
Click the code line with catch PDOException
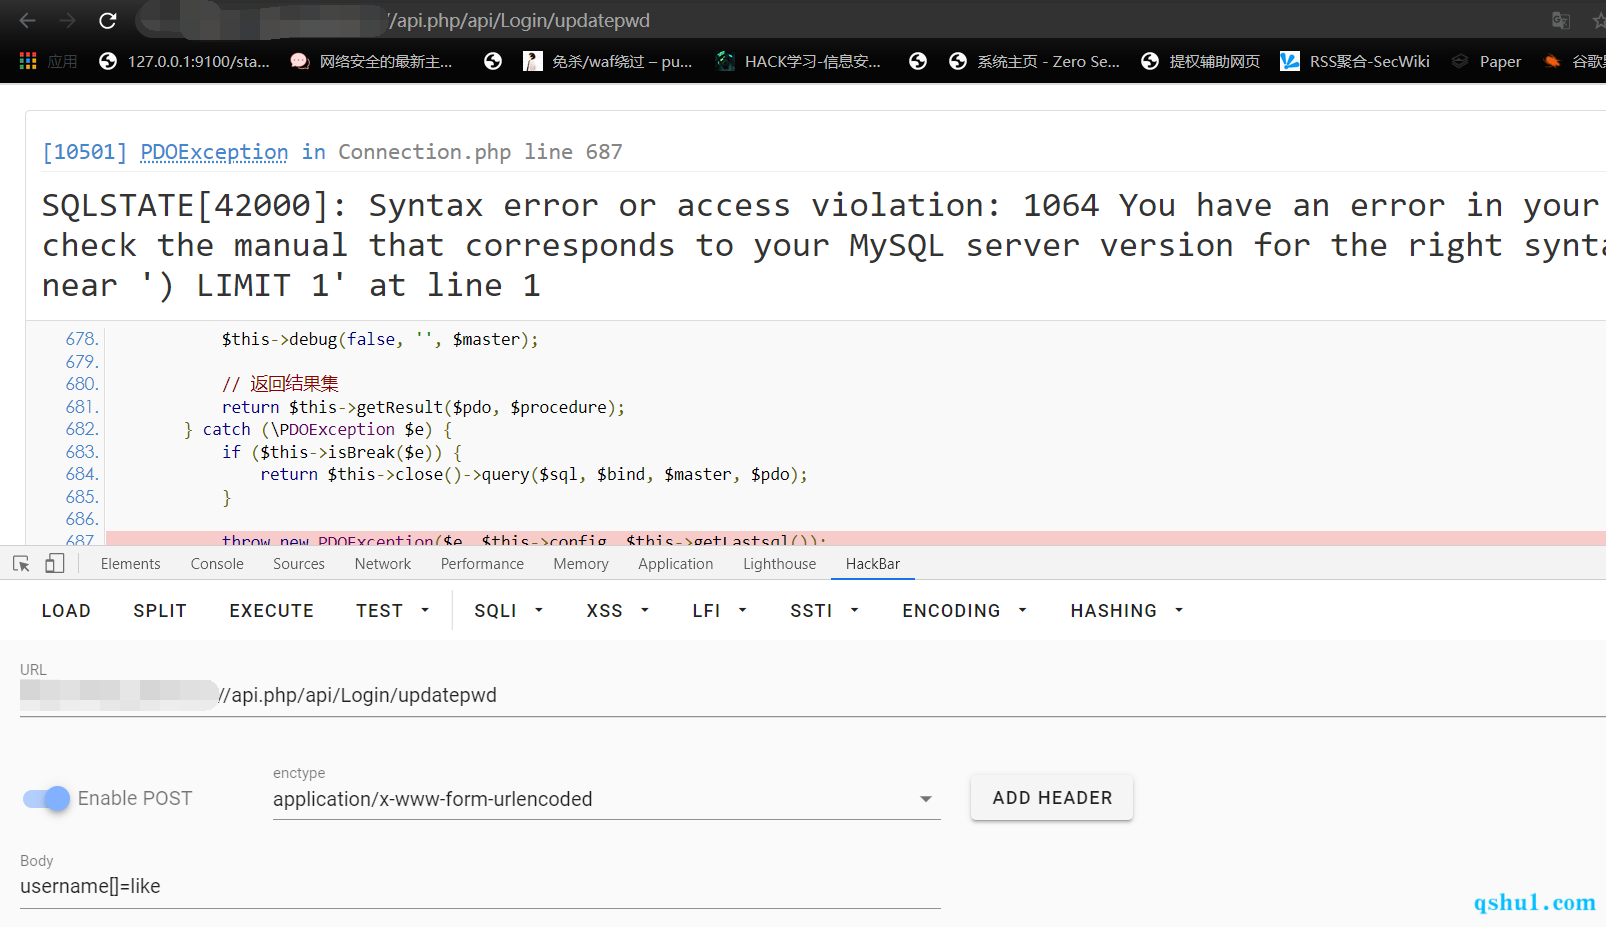(318, 429)
